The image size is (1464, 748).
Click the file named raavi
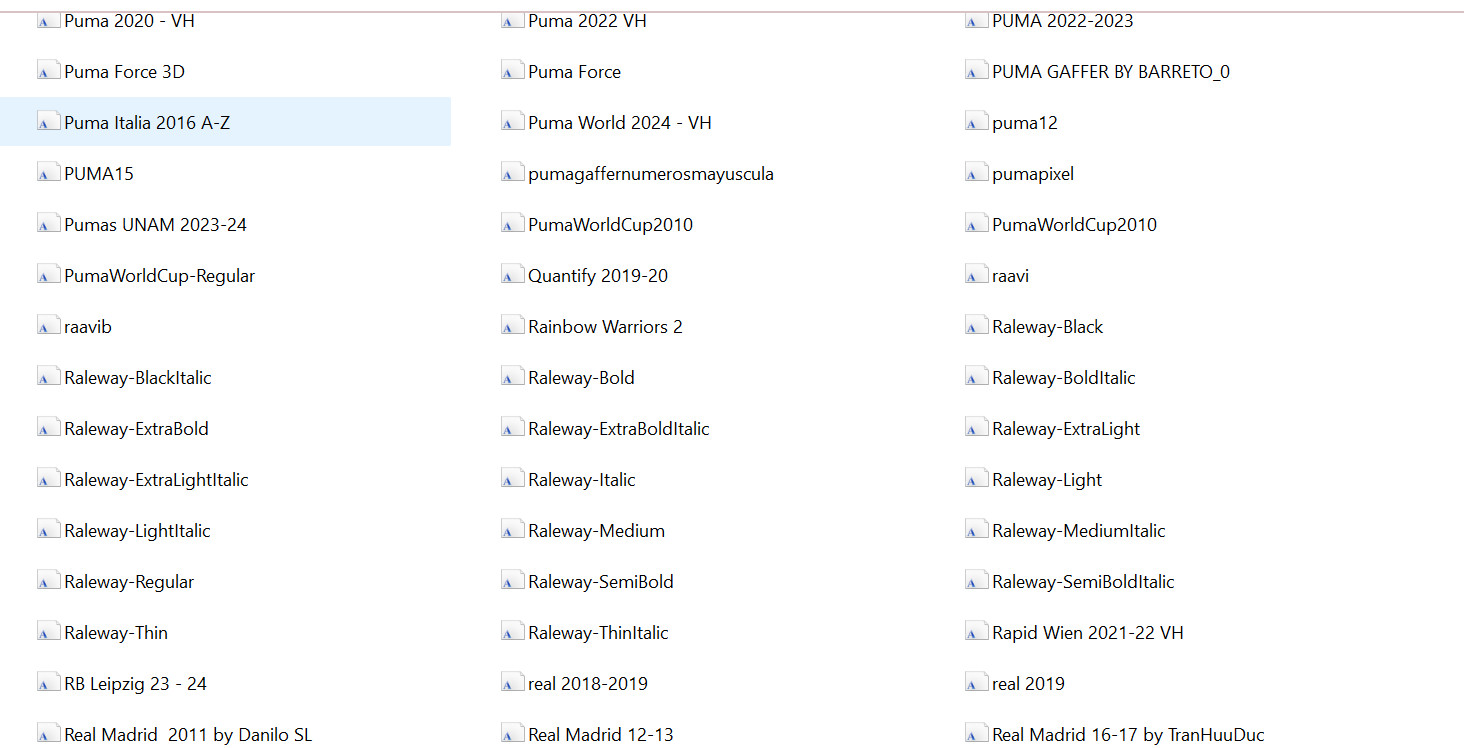pos(1010,275)
